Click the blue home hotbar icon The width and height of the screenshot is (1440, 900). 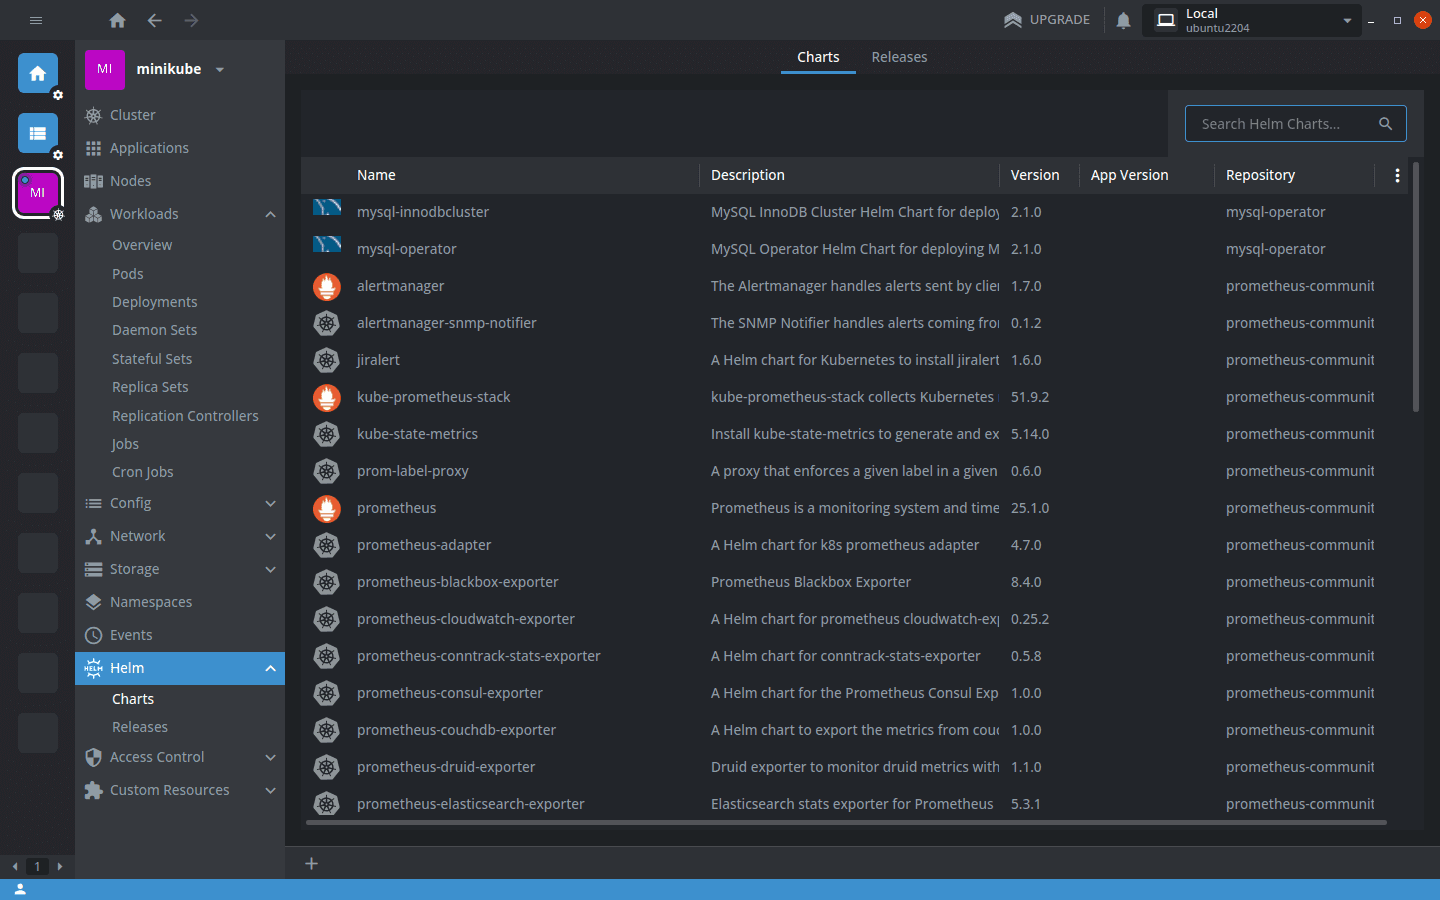tap(38, 73)
